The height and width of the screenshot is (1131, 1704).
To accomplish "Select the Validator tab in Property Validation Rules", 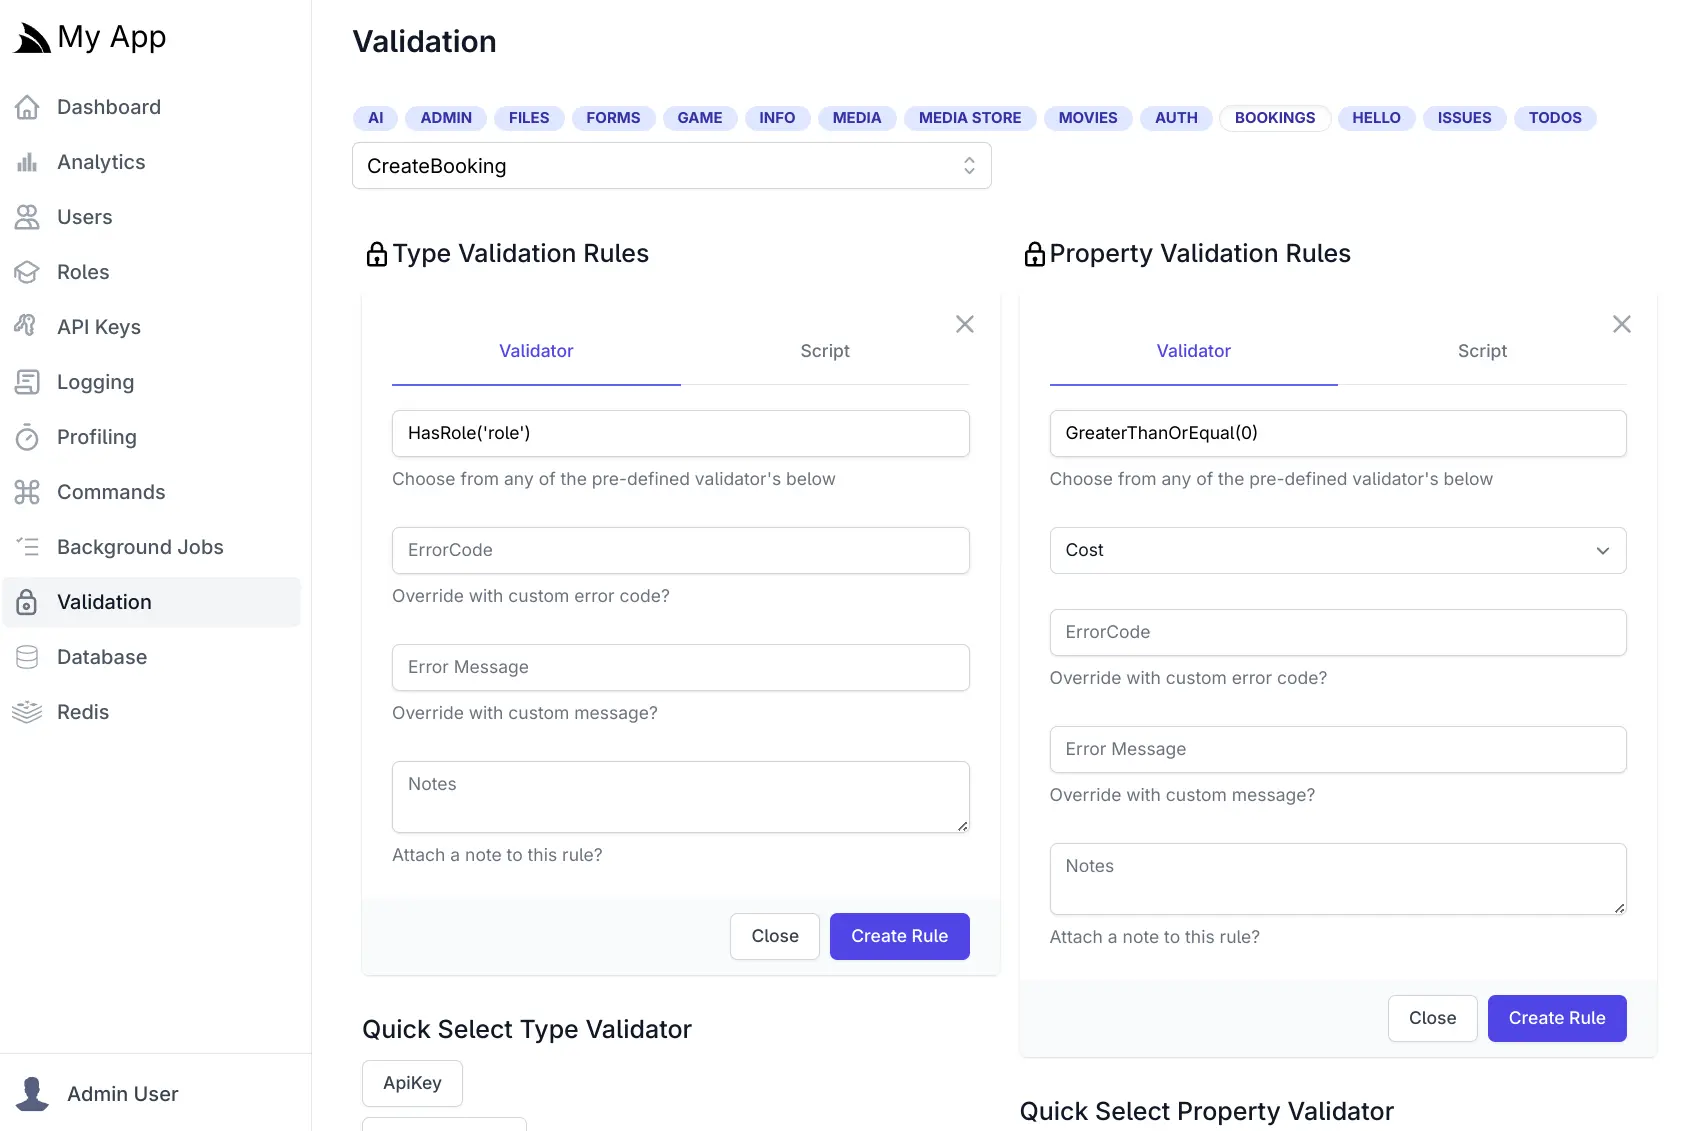I will 1193,351.
